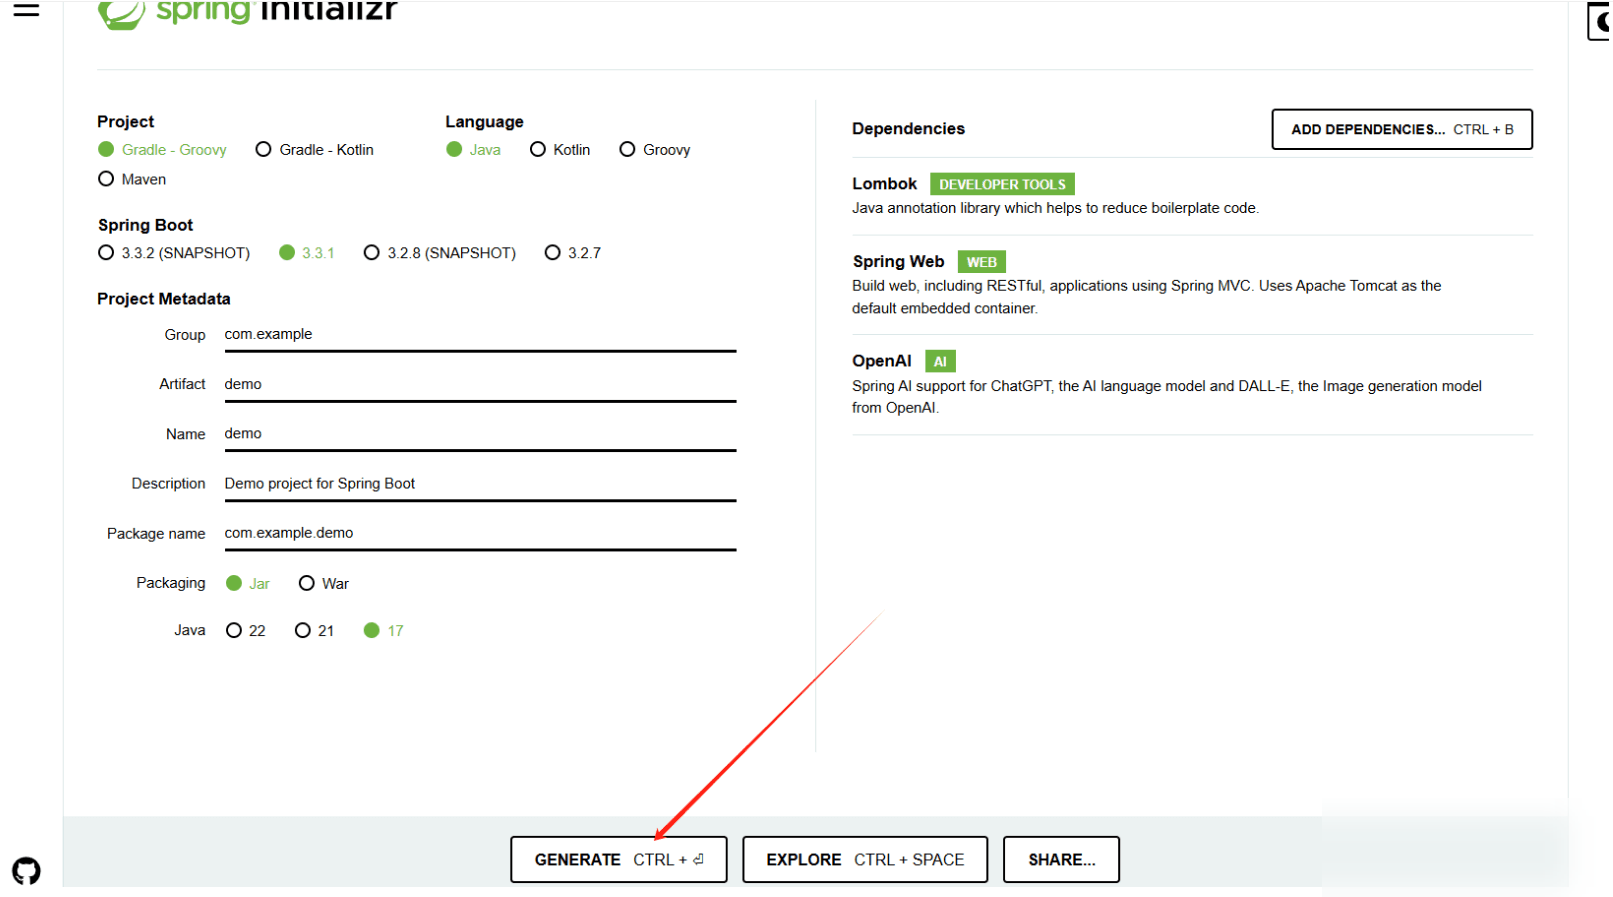This screenshot has height=897, width=1613.
Task: Select Kotlin as the language
Action: coord(560,150)
